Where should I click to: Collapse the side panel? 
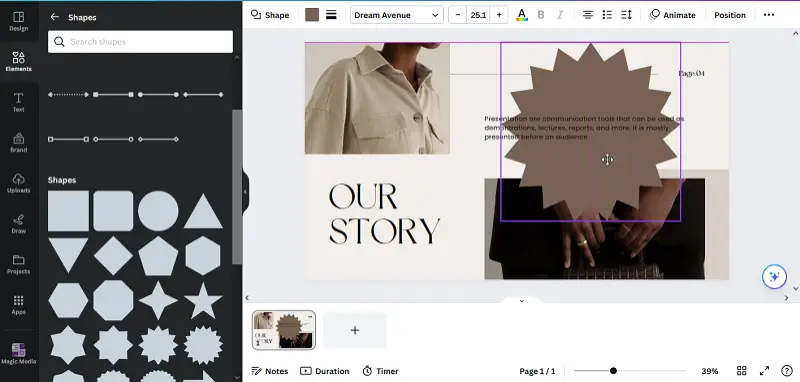click(x=245, y=192)
